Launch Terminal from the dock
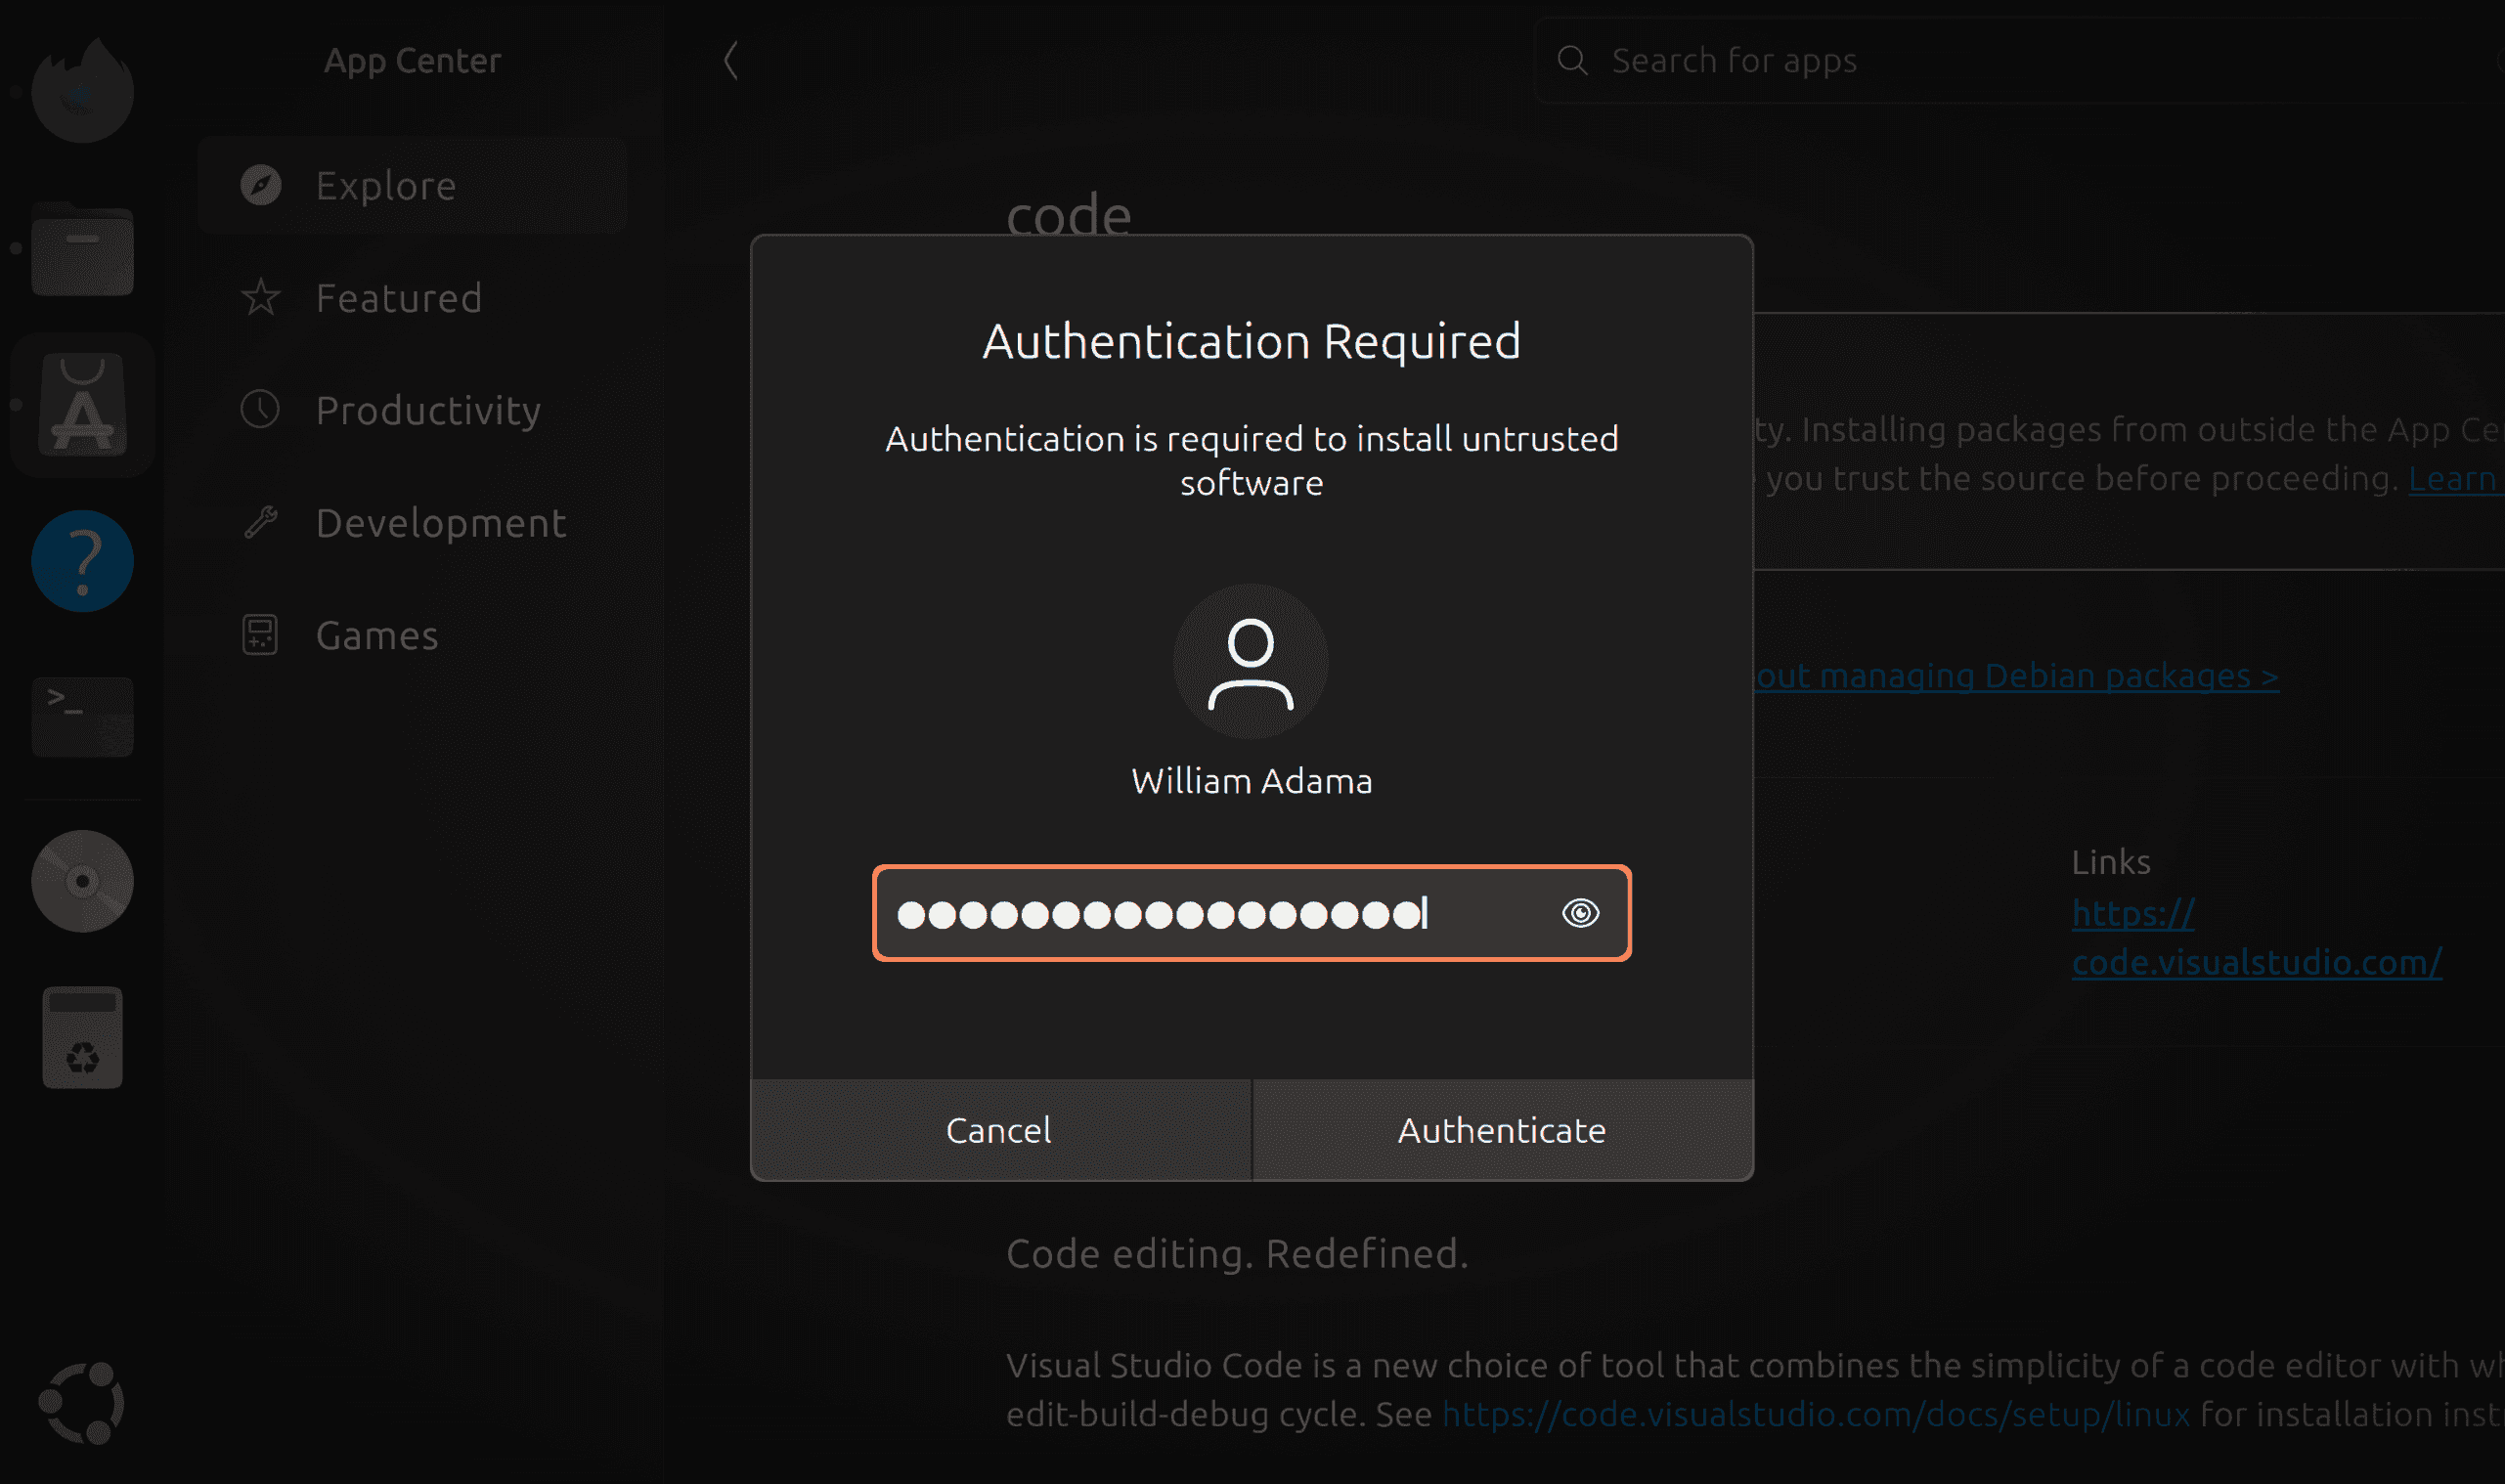This screenshot has width=2505, height=1484. coord(82,717)
